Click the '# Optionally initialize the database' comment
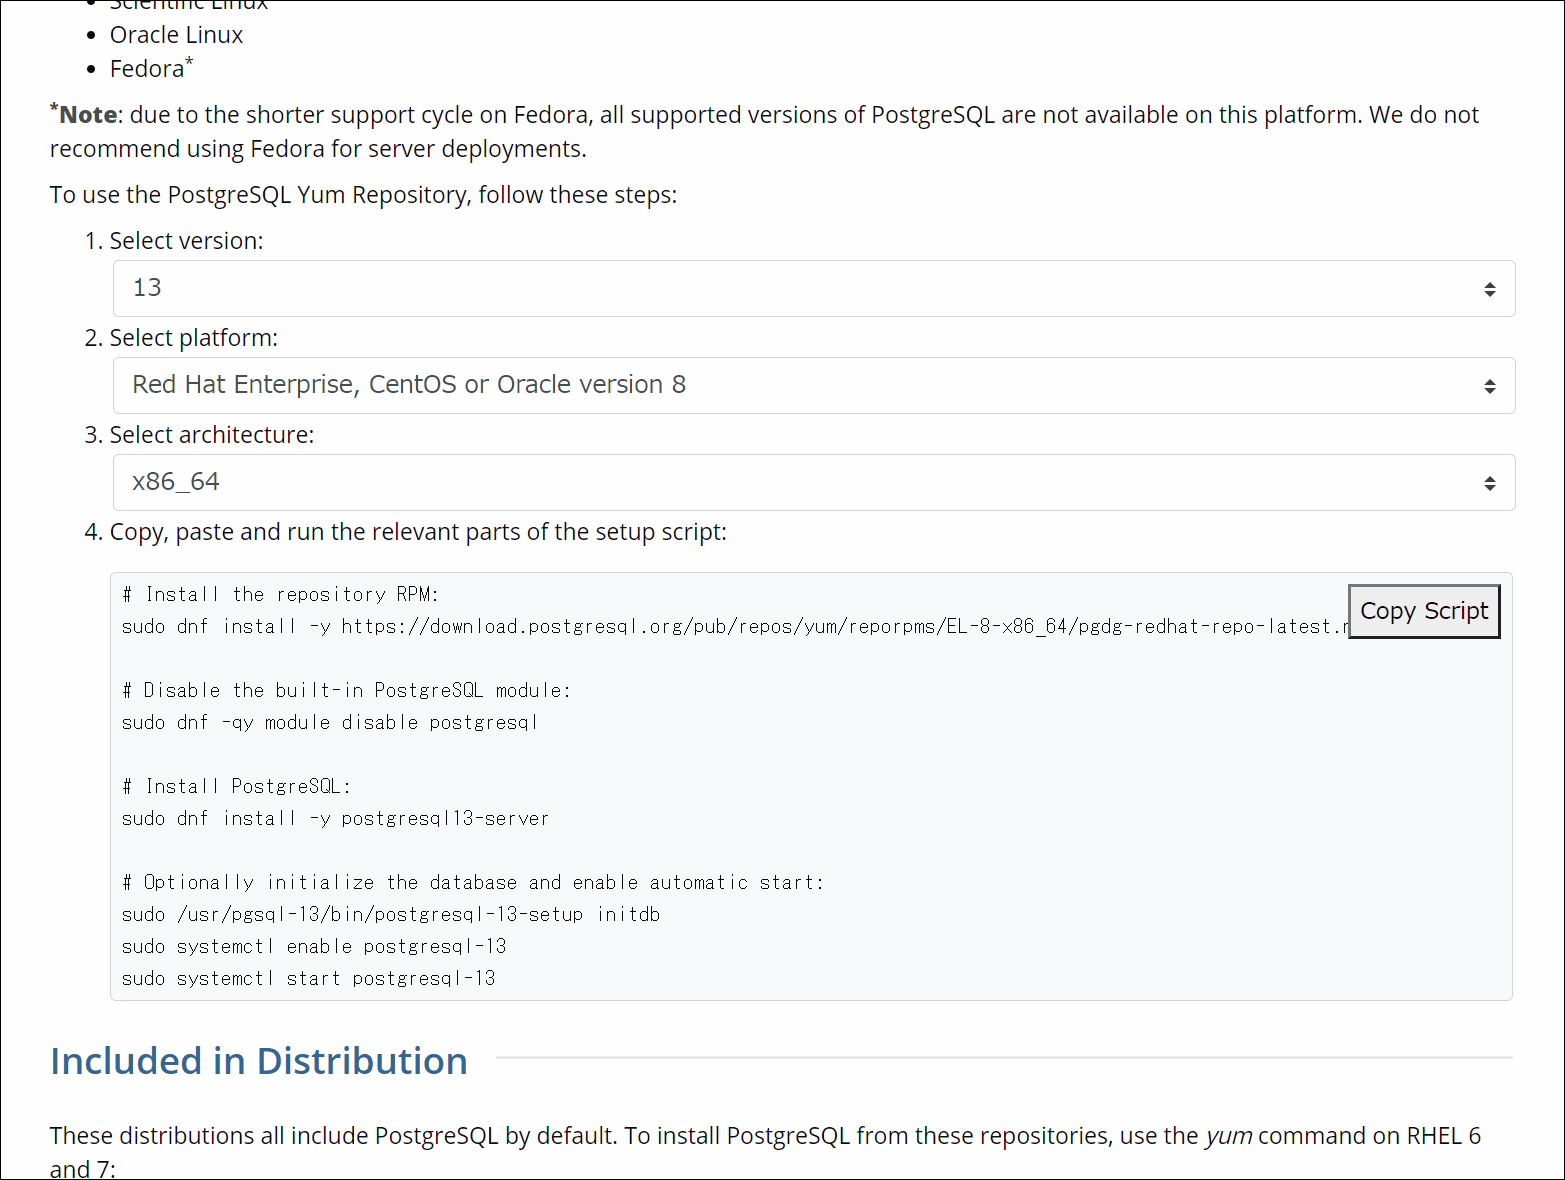The width and height of the screenshot is (1565, 1180). point(473,882)
